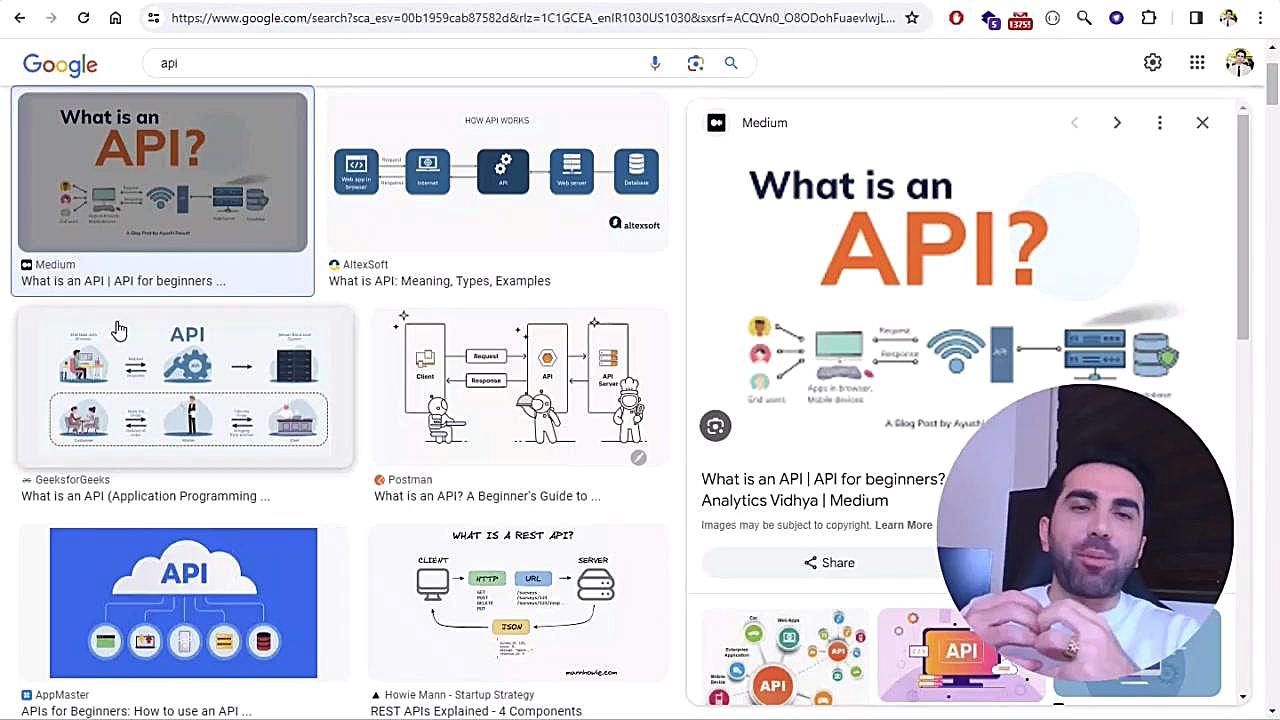
Task: Toggle the browser side panel
Action: [1196, 18]
